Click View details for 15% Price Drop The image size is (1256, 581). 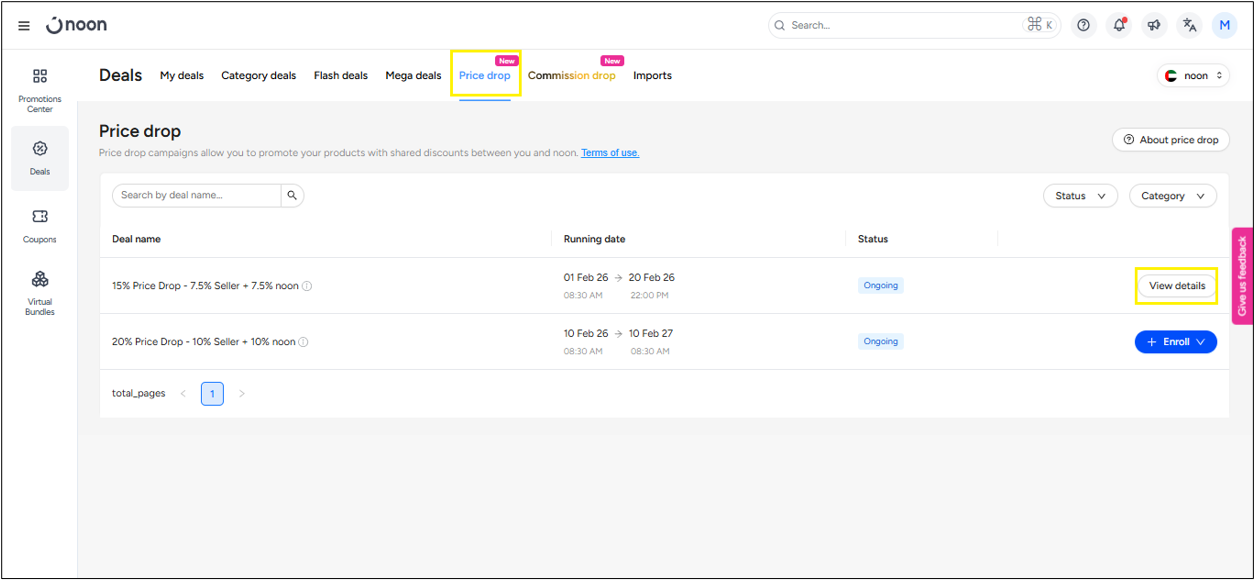(1176, 286)
